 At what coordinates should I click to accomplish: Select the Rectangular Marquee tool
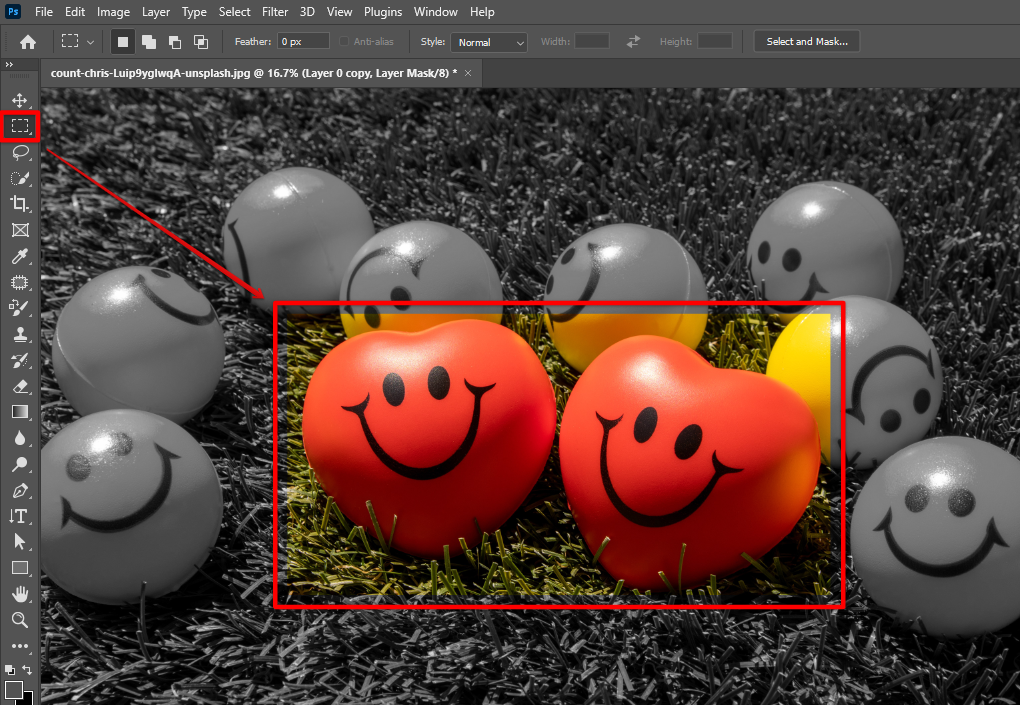19,126
